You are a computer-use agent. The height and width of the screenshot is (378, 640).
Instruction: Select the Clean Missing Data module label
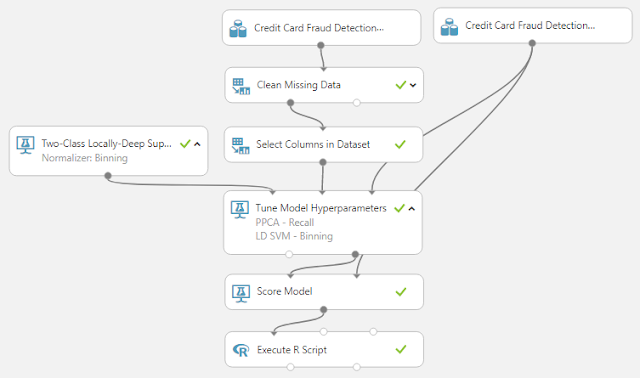[x=298, y=85]
